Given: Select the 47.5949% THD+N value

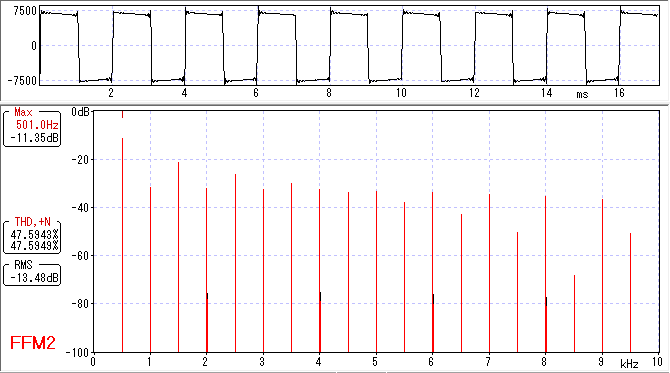Looking at the screenshot, I should point(34,246).
